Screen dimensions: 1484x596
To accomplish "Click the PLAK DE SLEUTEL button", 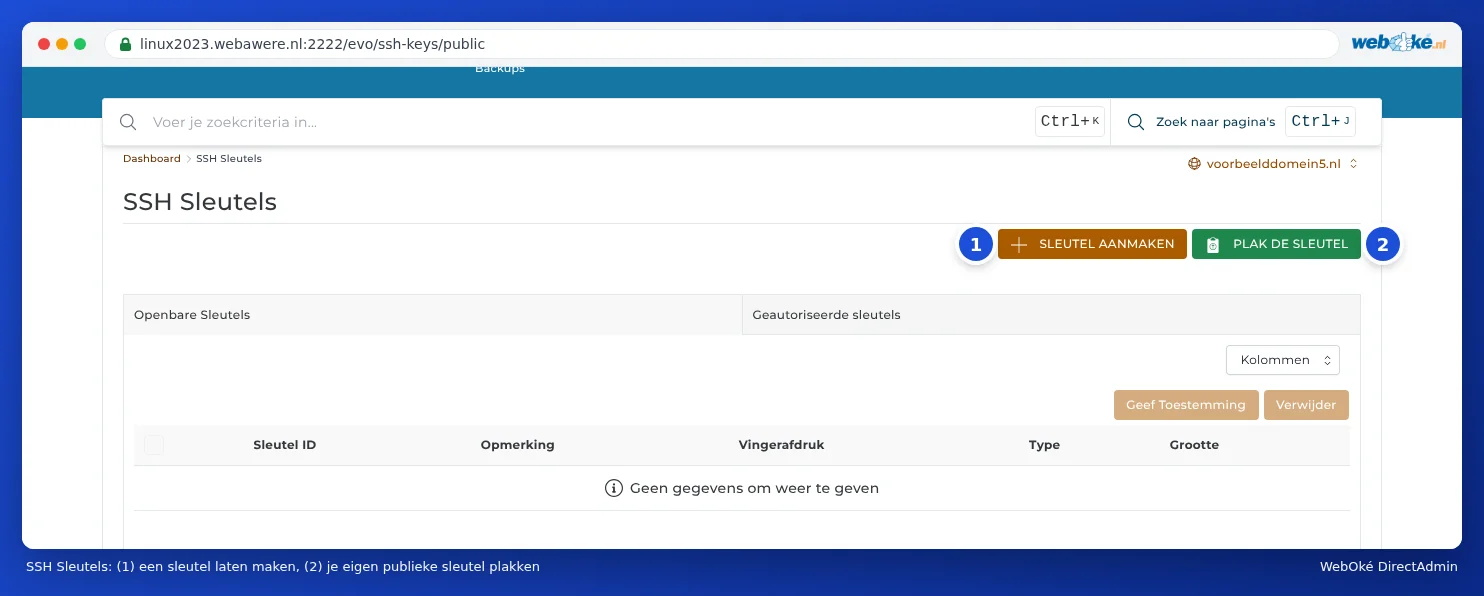I will pyautogui.click(x=1276, y=245).
